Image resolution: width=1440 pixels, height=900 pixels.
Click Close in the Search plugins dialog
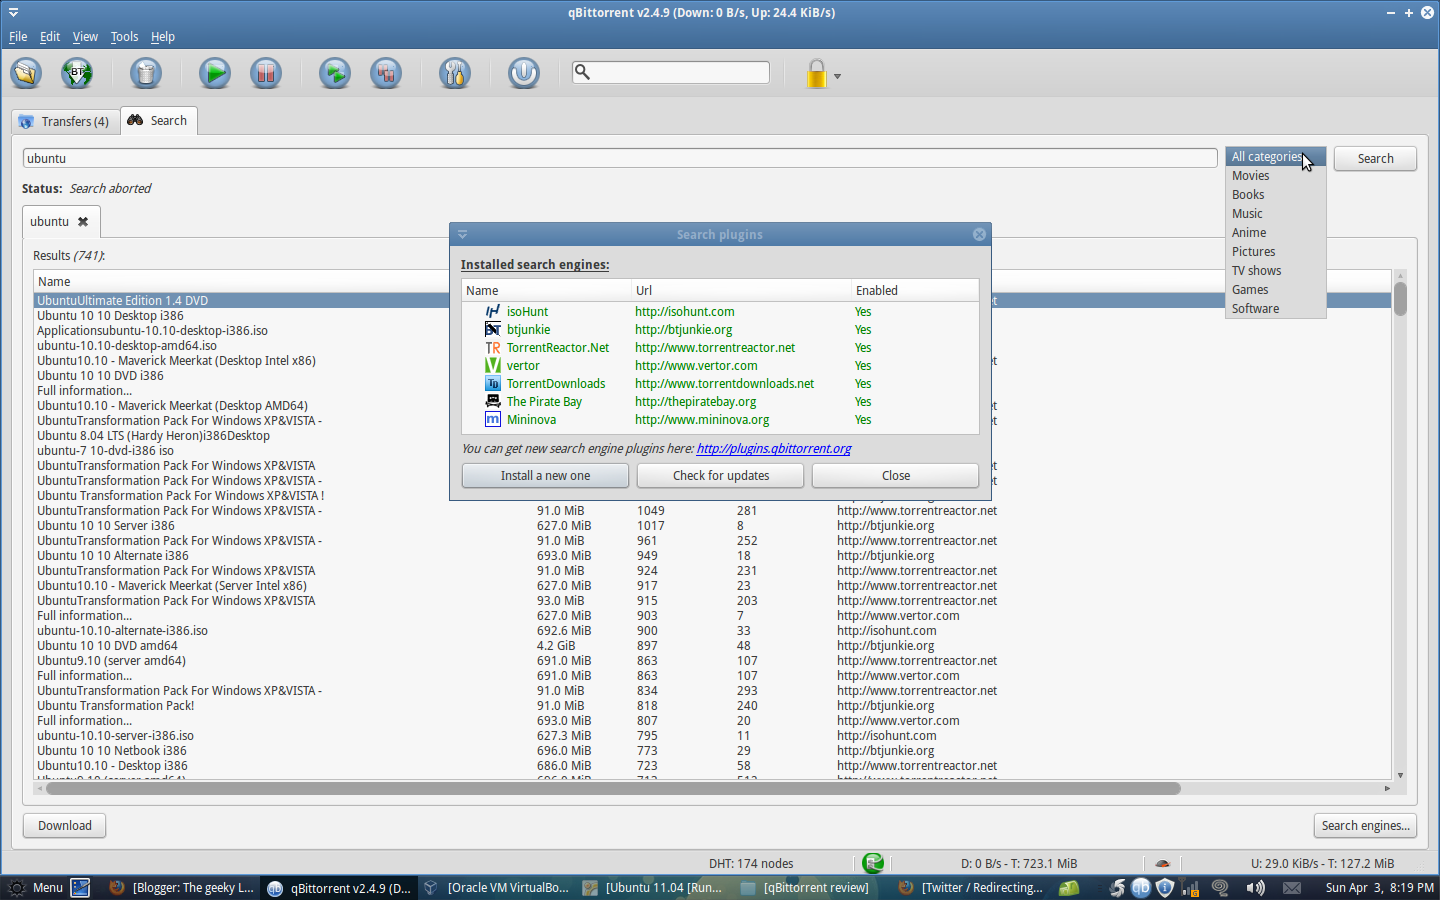(x=895, y=476)
